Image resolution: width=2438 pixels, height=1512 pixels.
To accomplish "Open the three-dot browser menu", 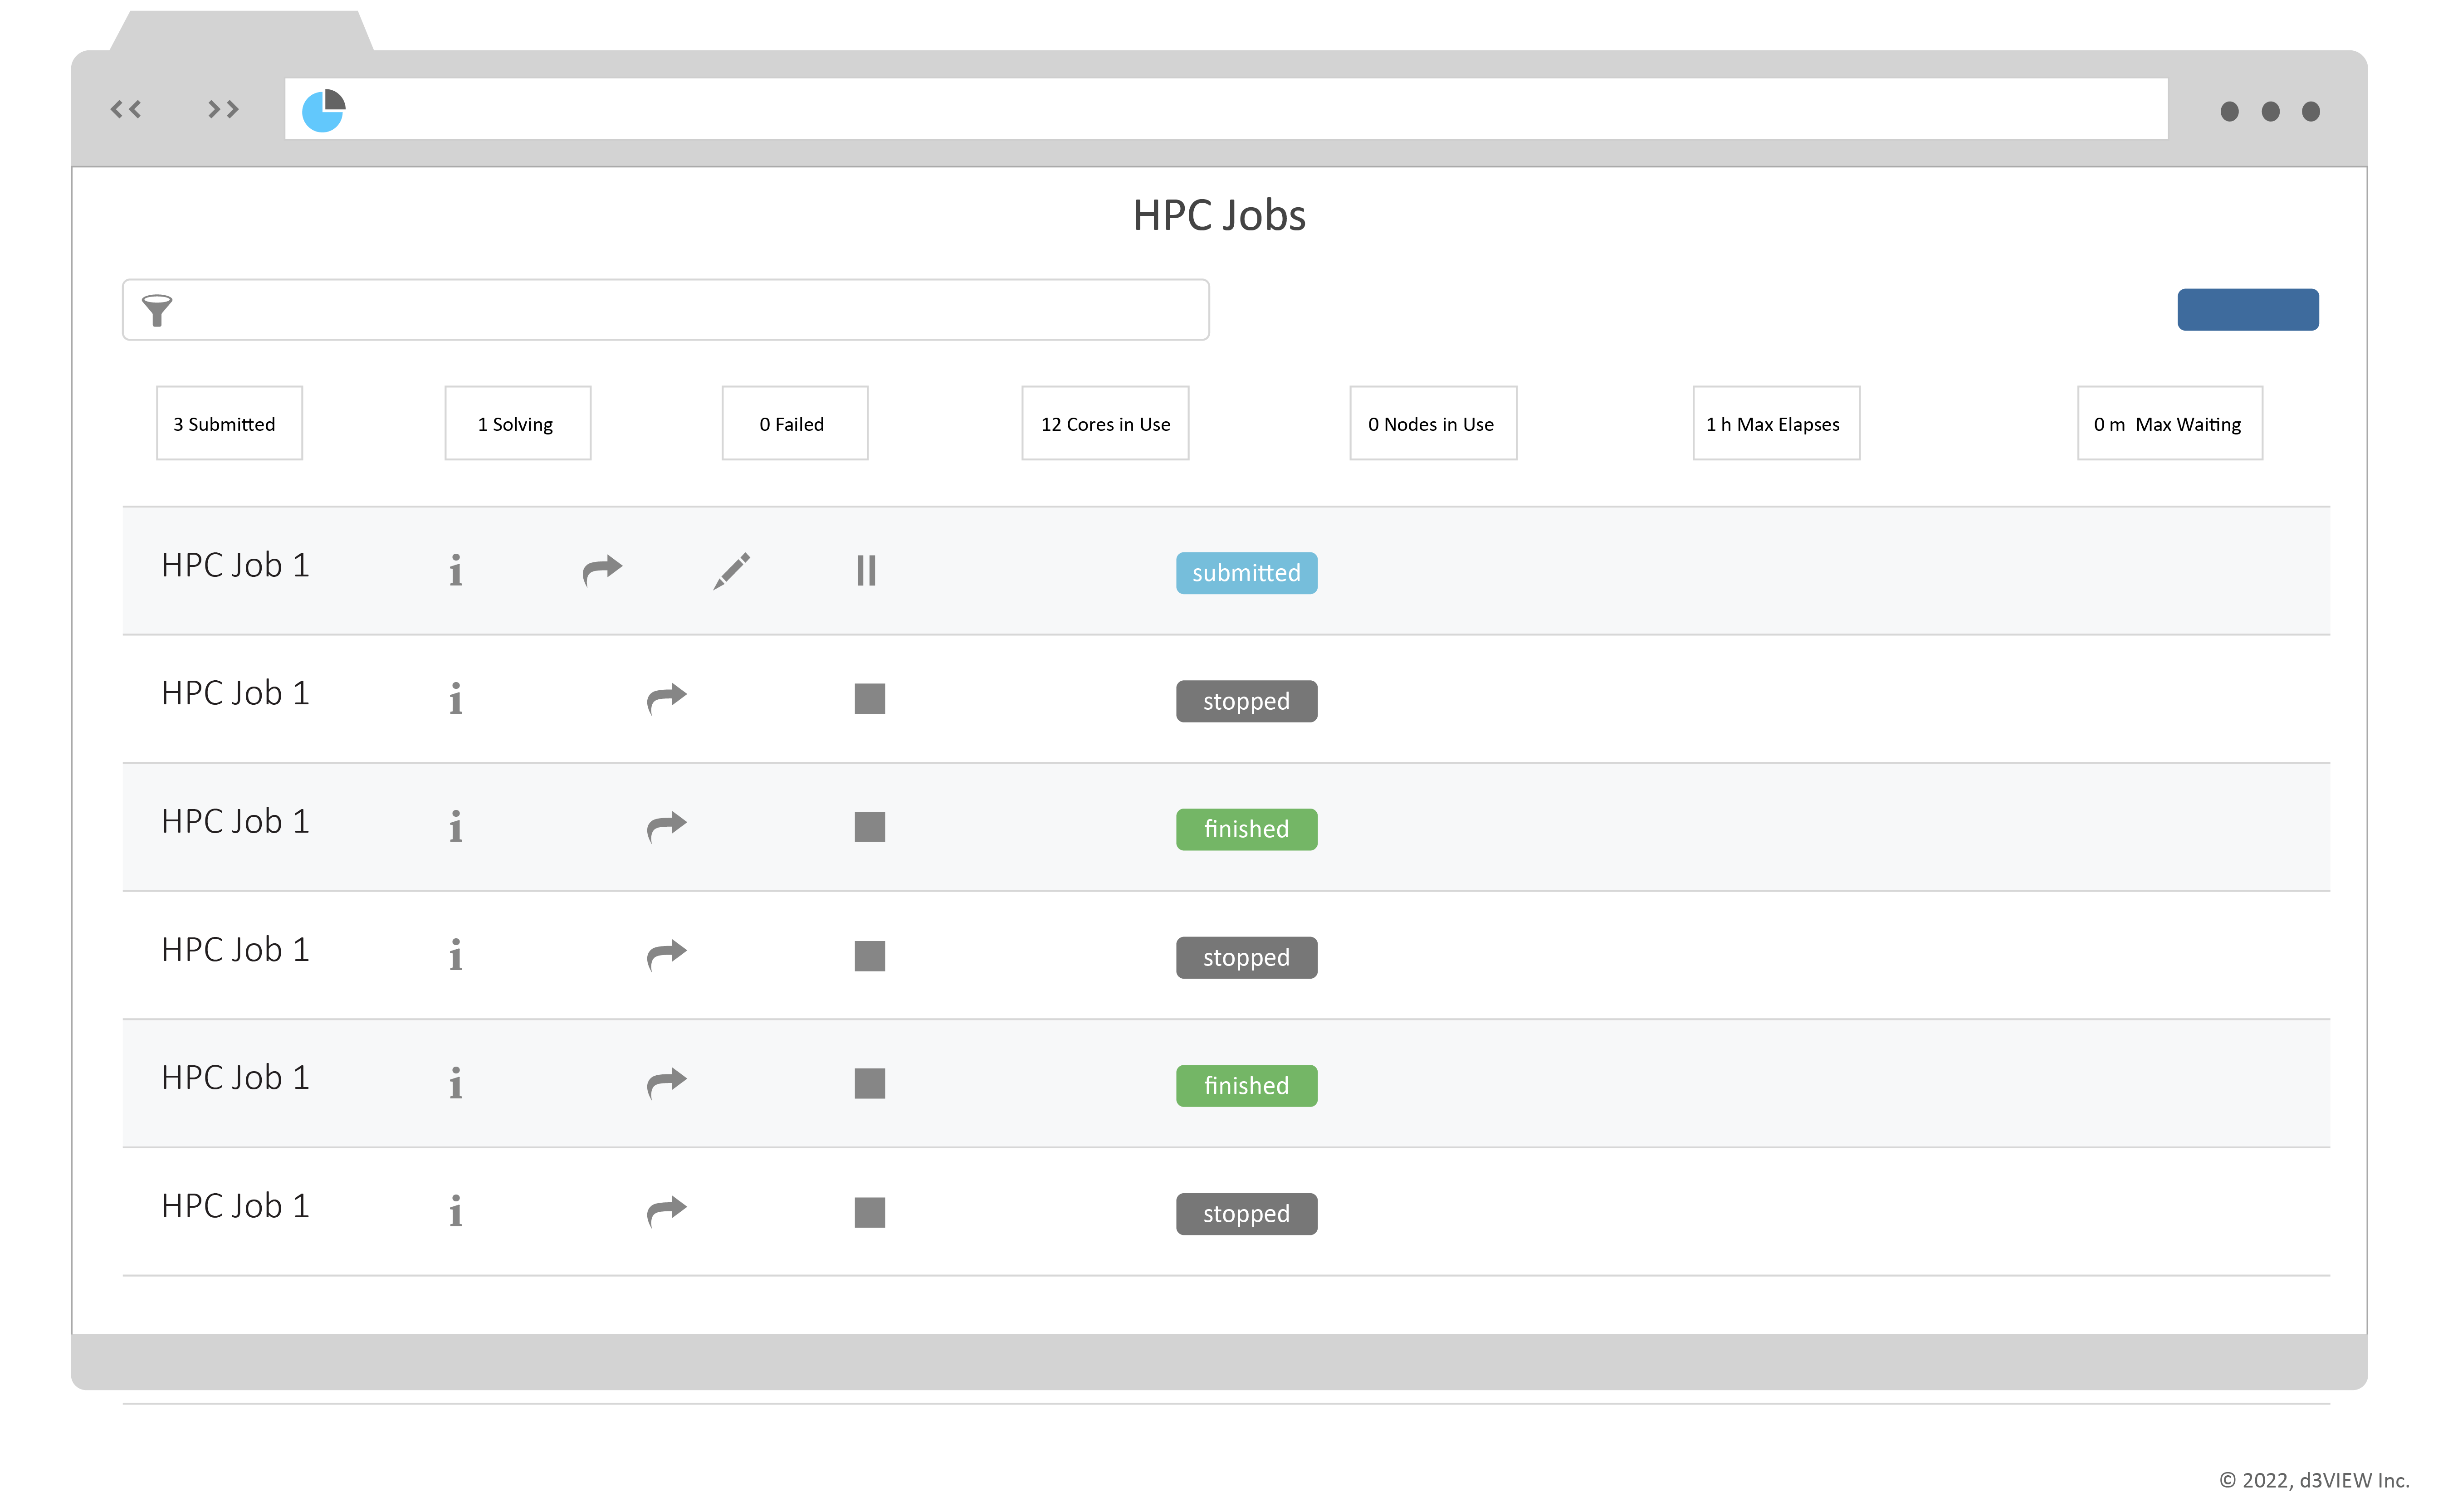I will (x=2270, y=111).
